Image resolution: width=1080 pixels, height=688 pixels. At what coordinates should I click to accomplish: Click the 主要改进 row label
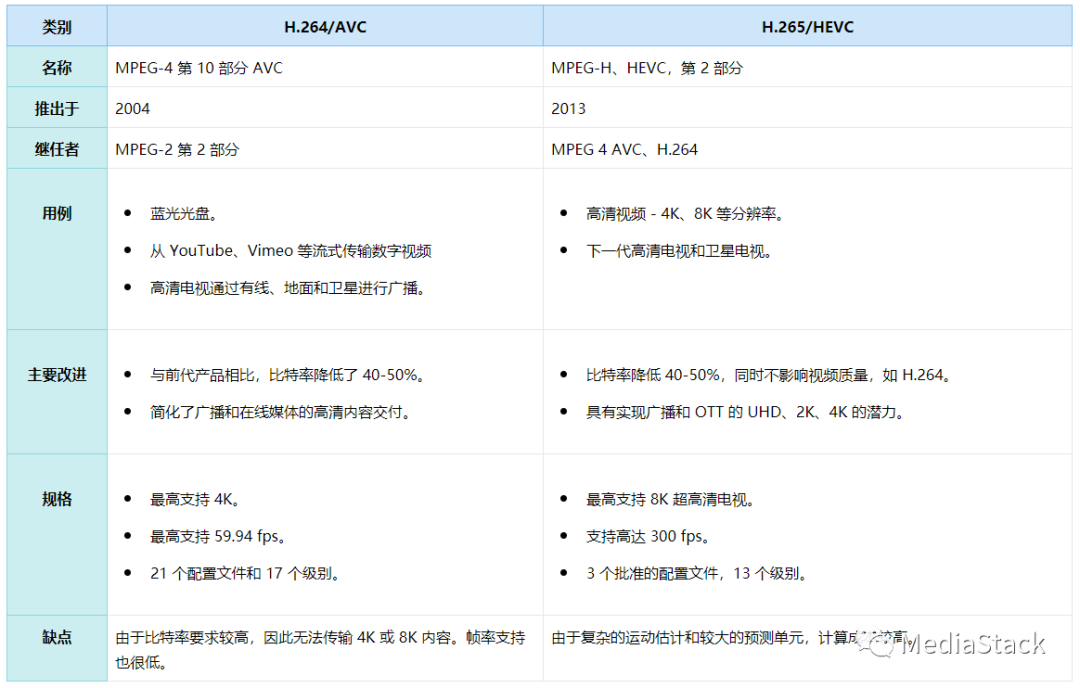tap(57, 374)
